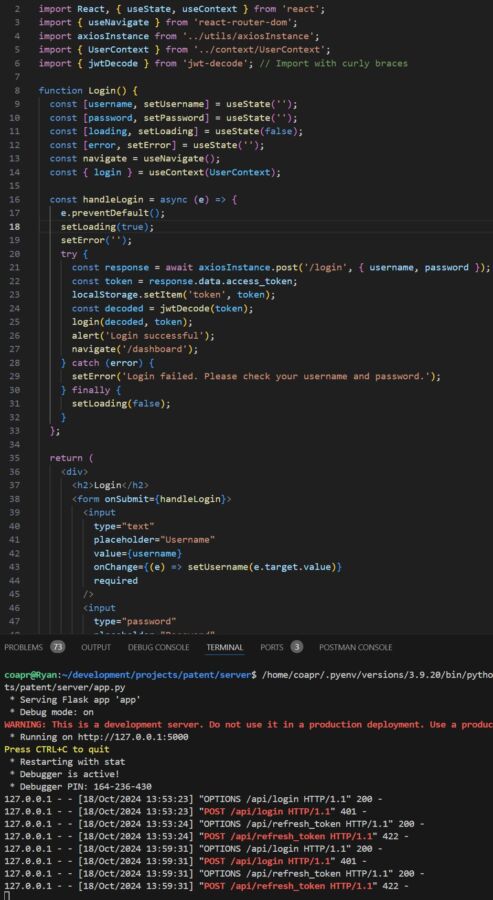Click setLoading(true) on line 18
493x900 pixels.
tap(107, 226)
